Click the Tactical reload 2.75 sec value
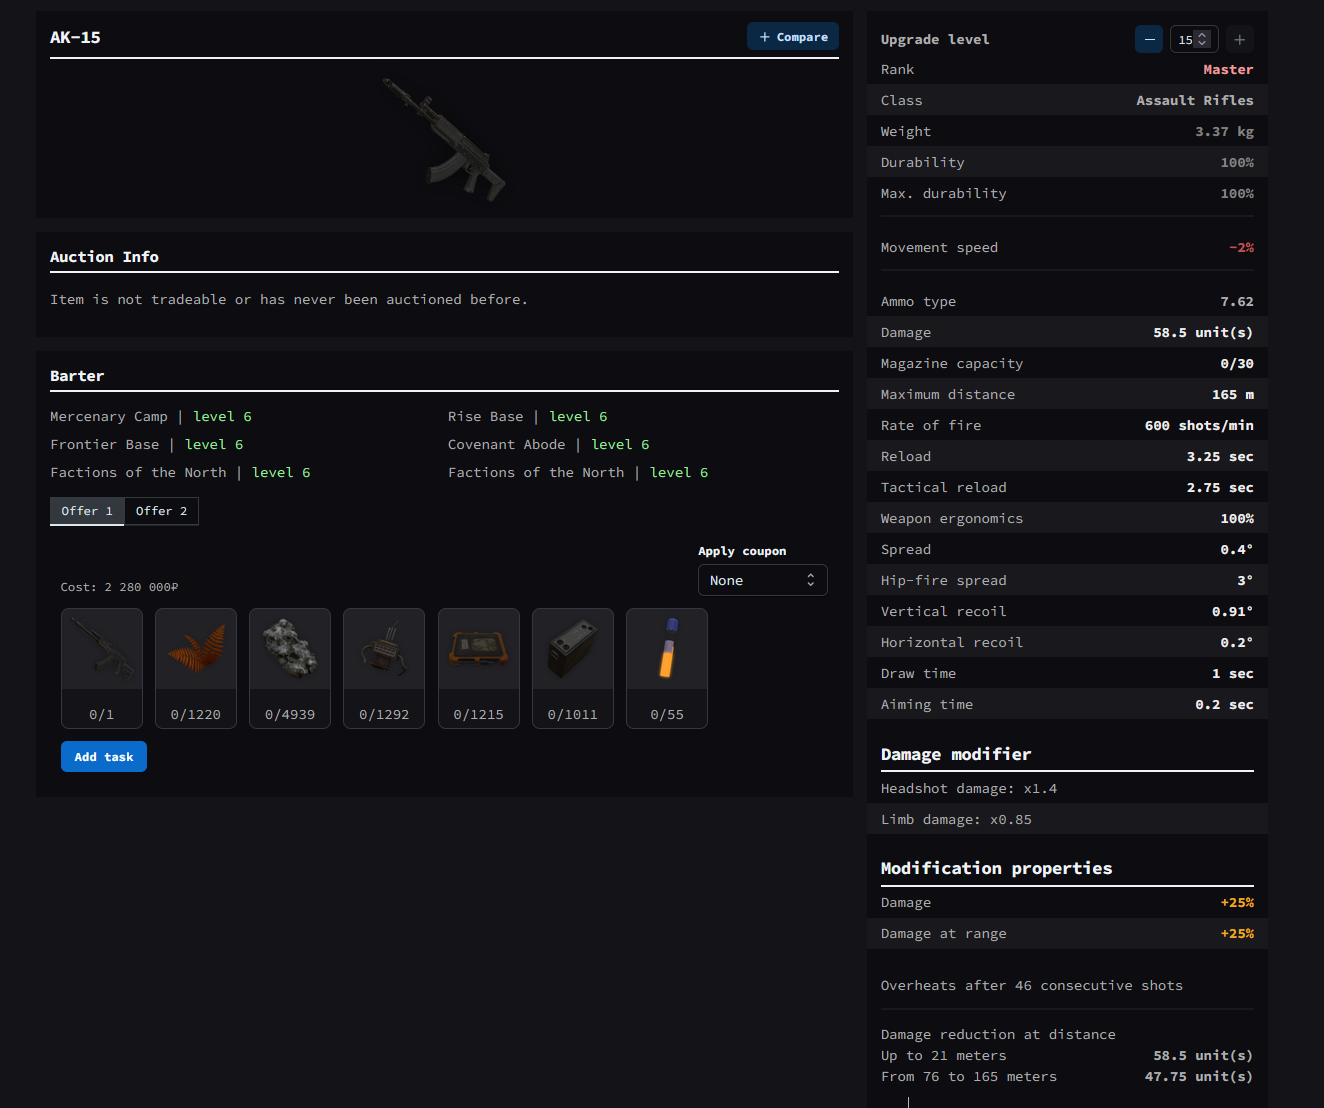Viewport: 1324px width, 1108px height. (1220, 488)
